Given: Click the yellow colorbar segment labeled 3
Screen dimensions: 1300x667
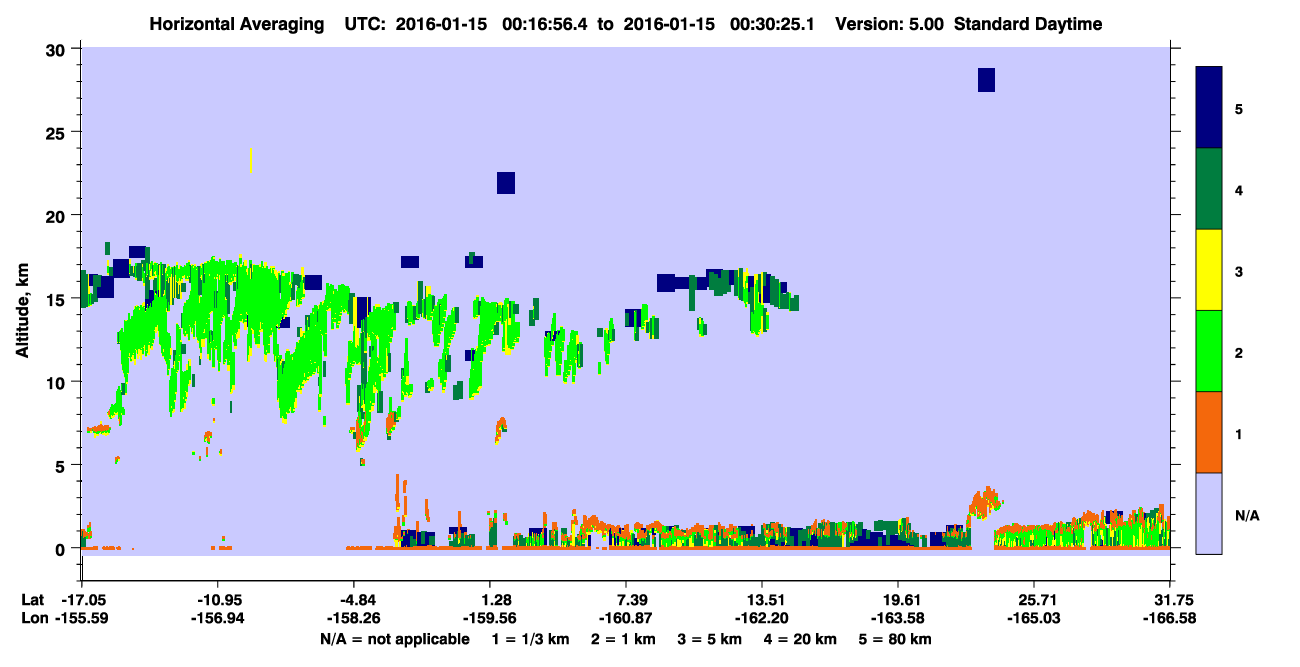Looking at the screenshot, I should click(x=1209, y=270).
